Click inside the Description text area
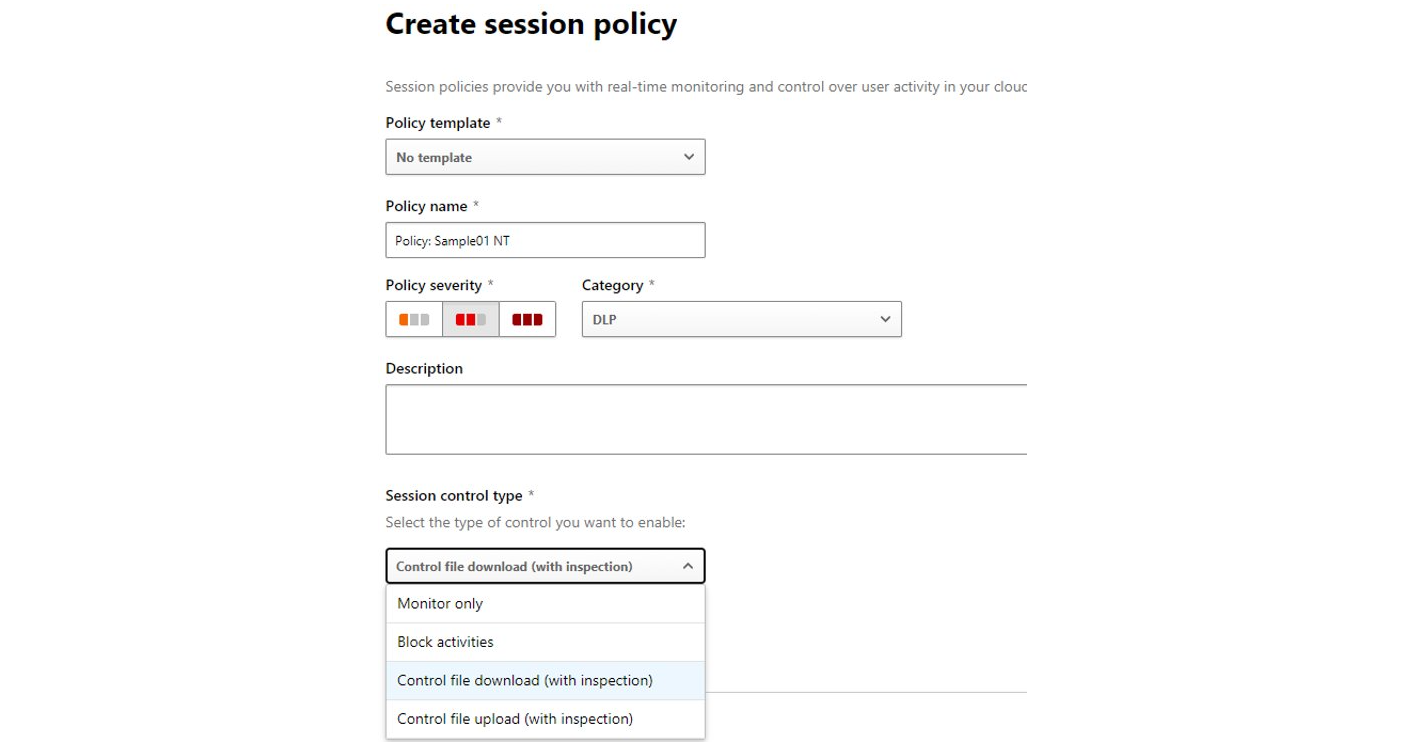 point(705,419)
